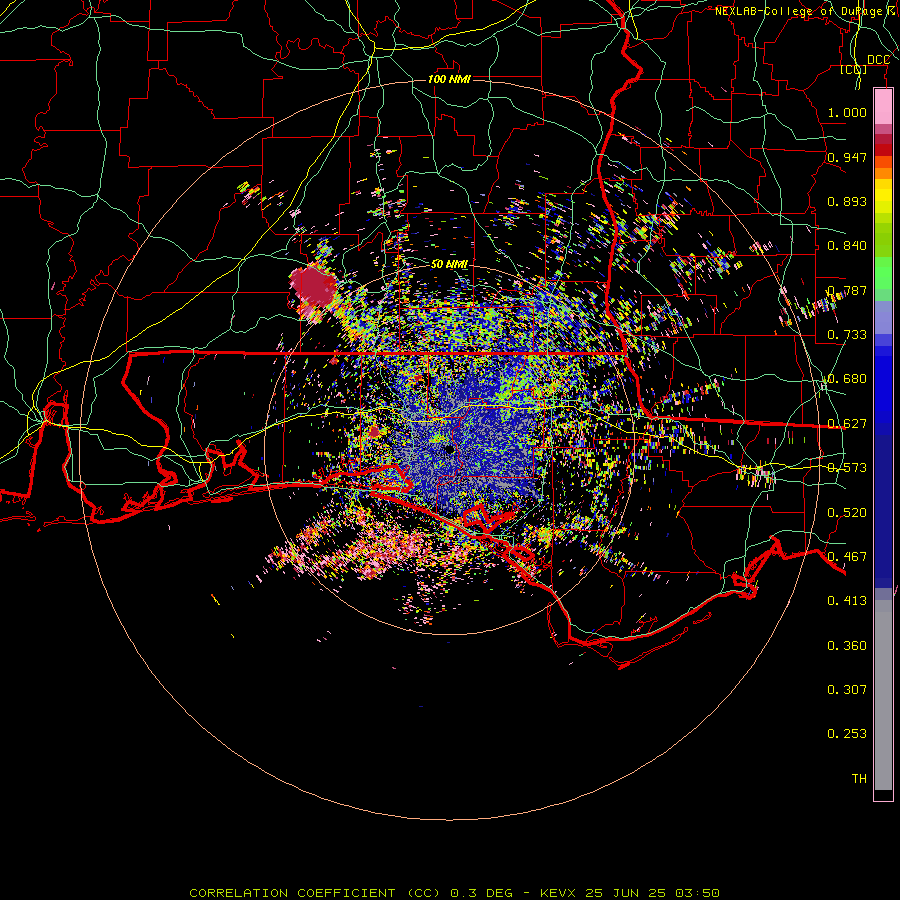
Task: Click the 0.893 scale label
Action: pyautogui.click(x=847, y=201)
